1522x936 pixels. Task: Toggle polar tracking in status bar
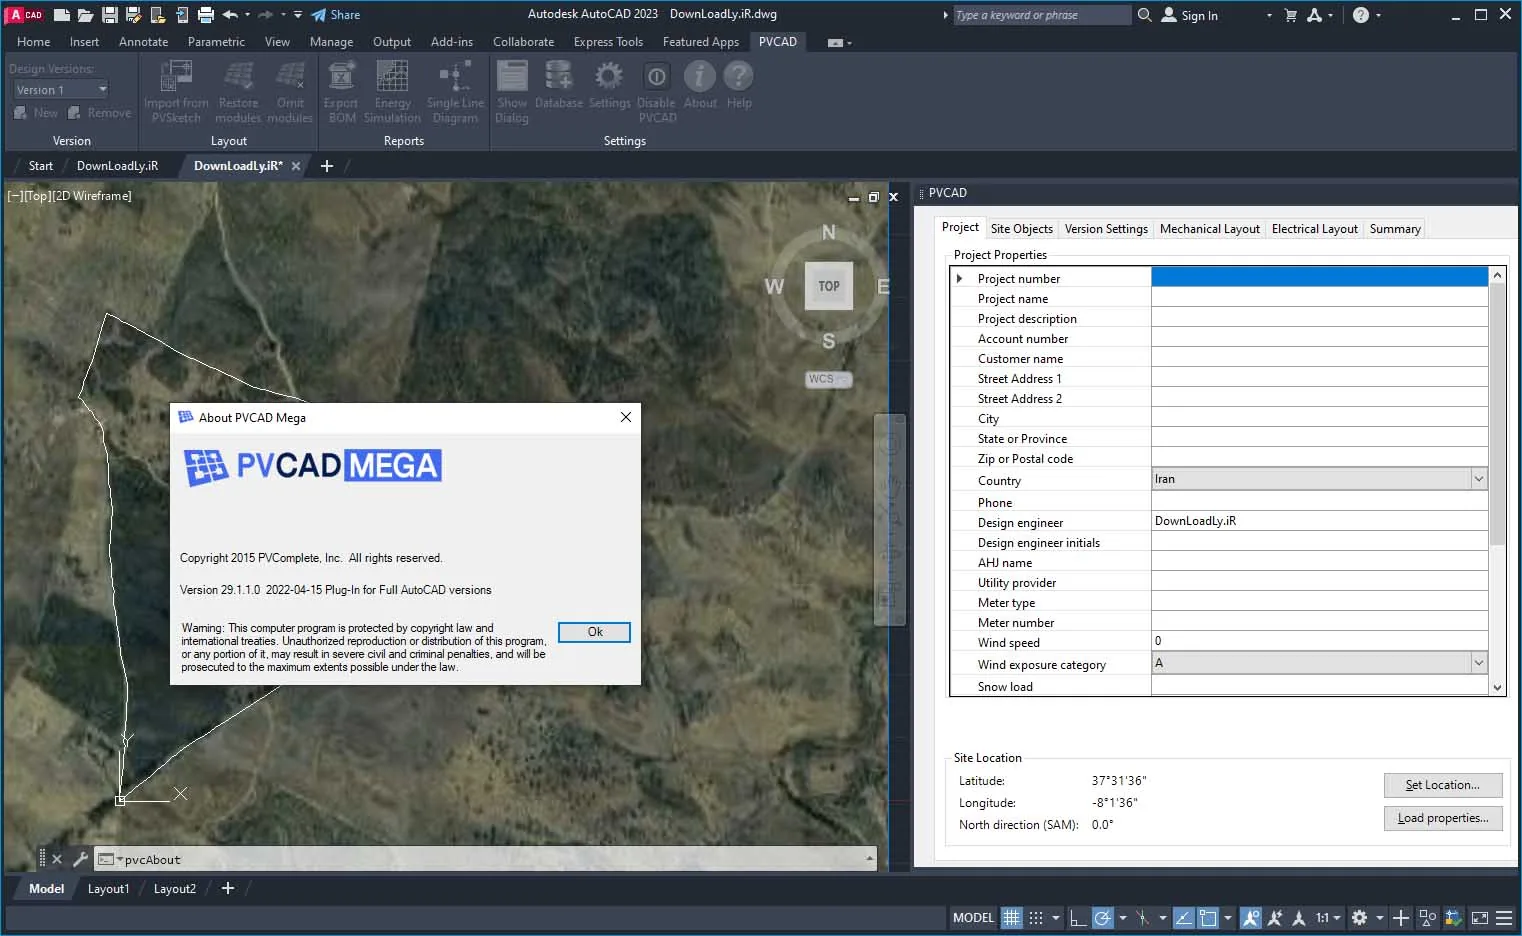[1103, 917]
